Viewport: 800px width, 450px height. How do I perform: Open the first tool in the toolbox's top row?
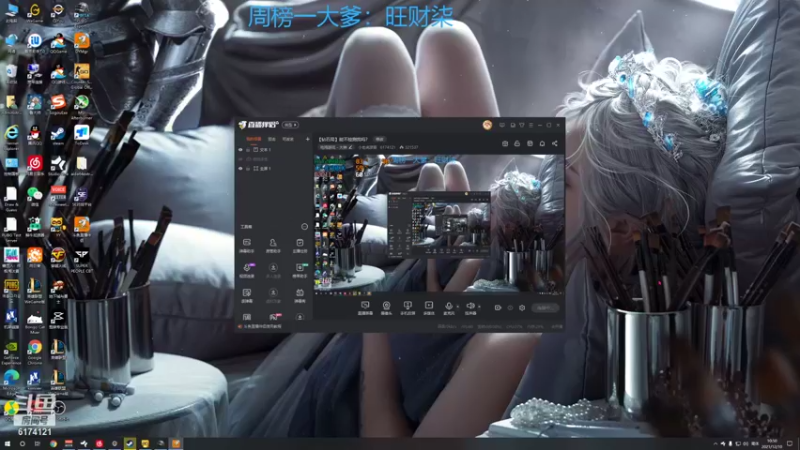[247, 245]
